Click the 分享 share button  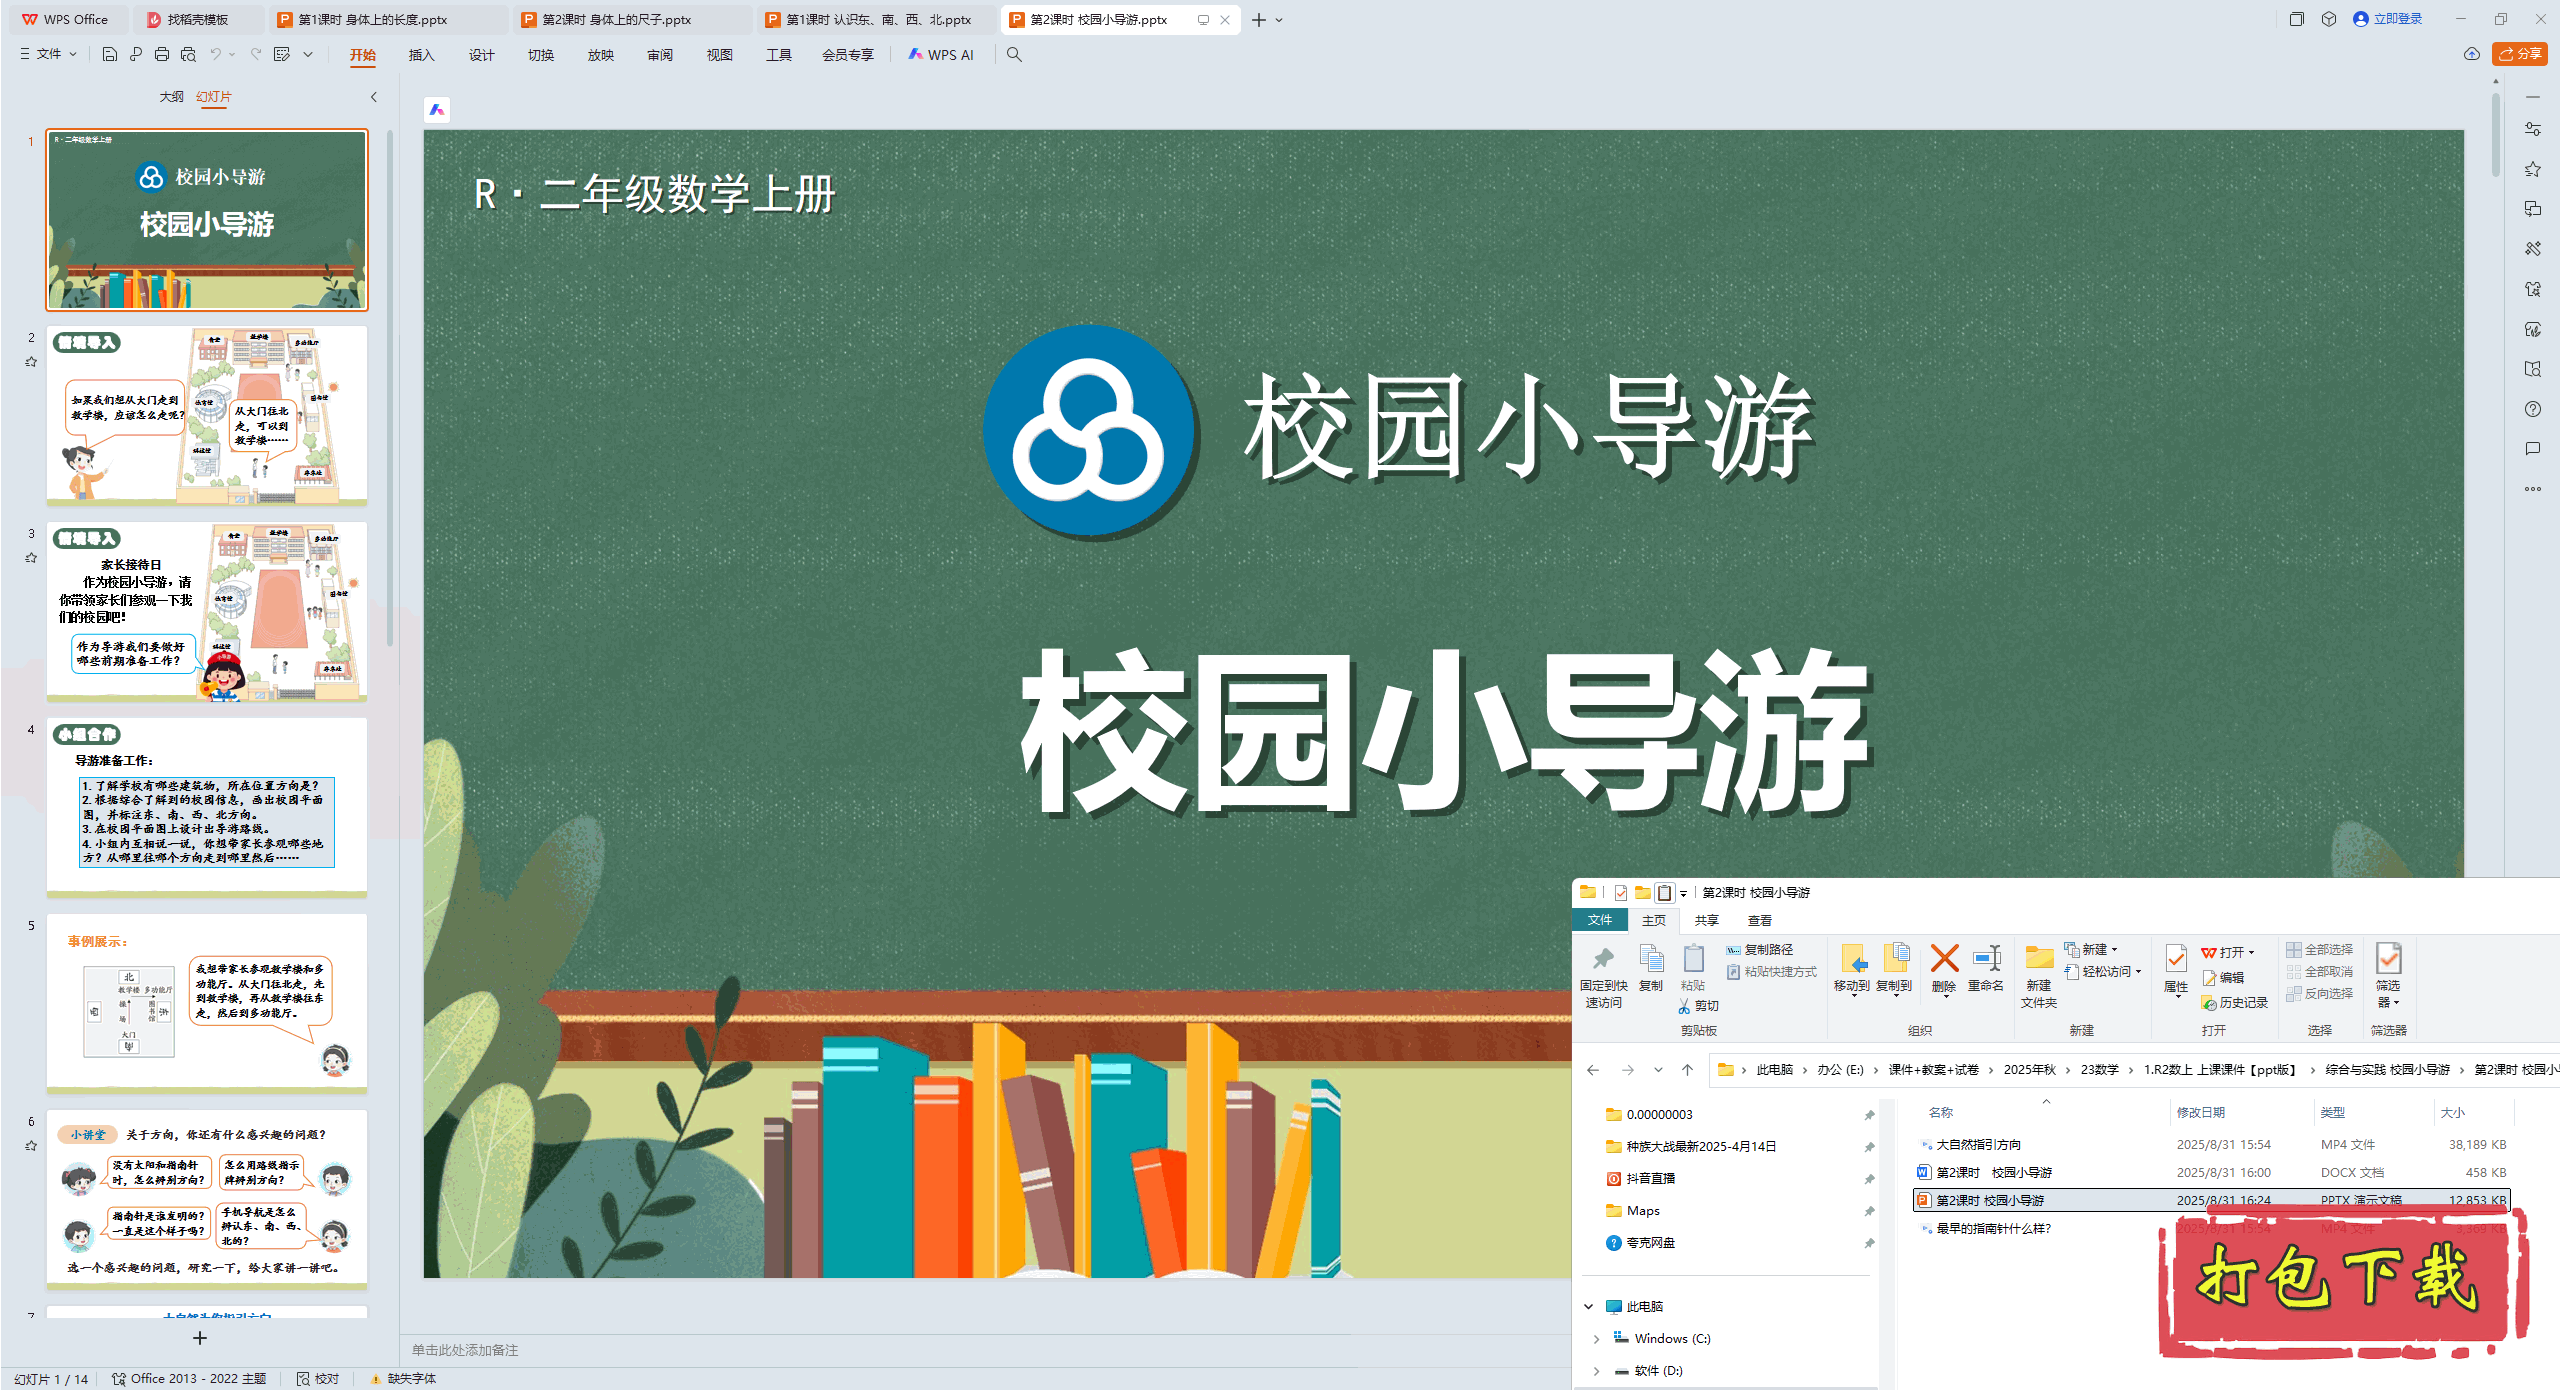click(x=2520, y=54)
